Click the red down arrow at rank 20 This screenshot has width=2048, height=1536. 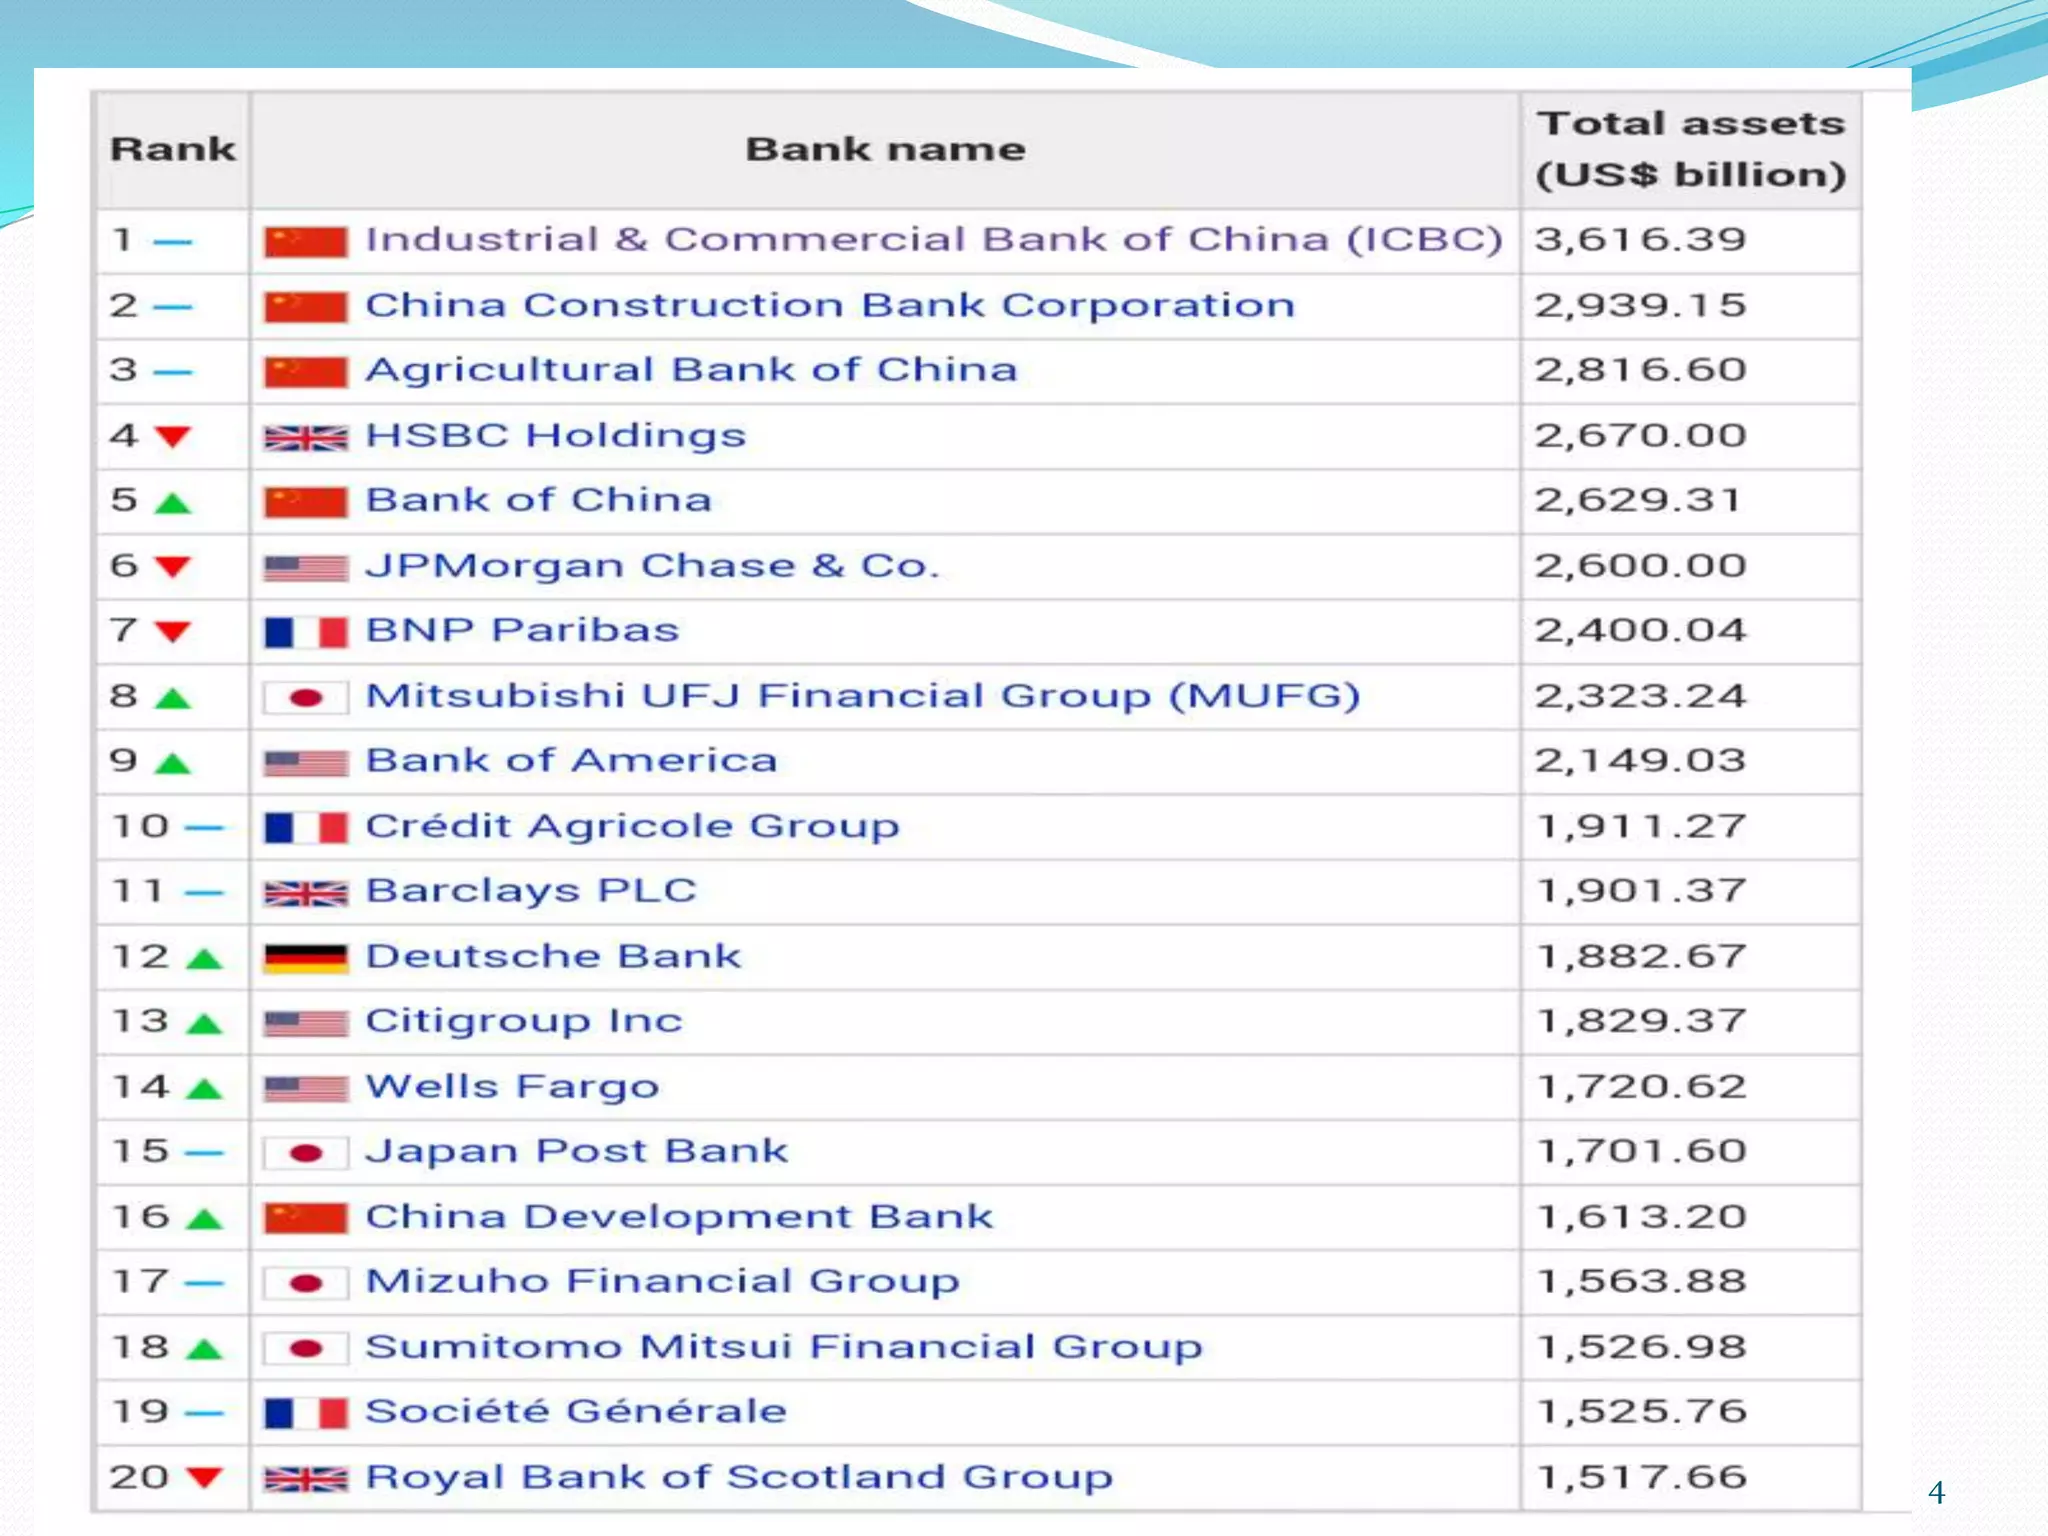(x=204, y=1477)
